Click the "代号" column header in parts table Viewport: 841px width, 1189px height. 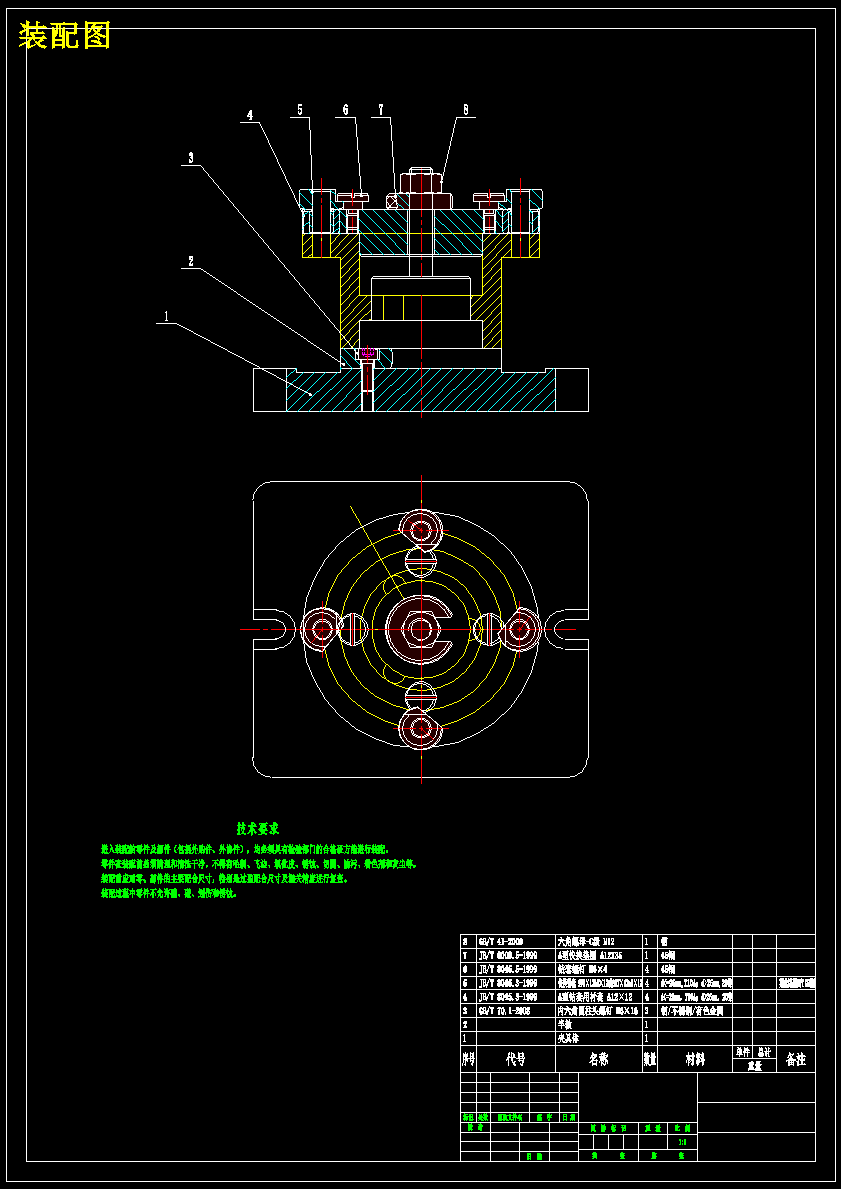(516, 1059)
